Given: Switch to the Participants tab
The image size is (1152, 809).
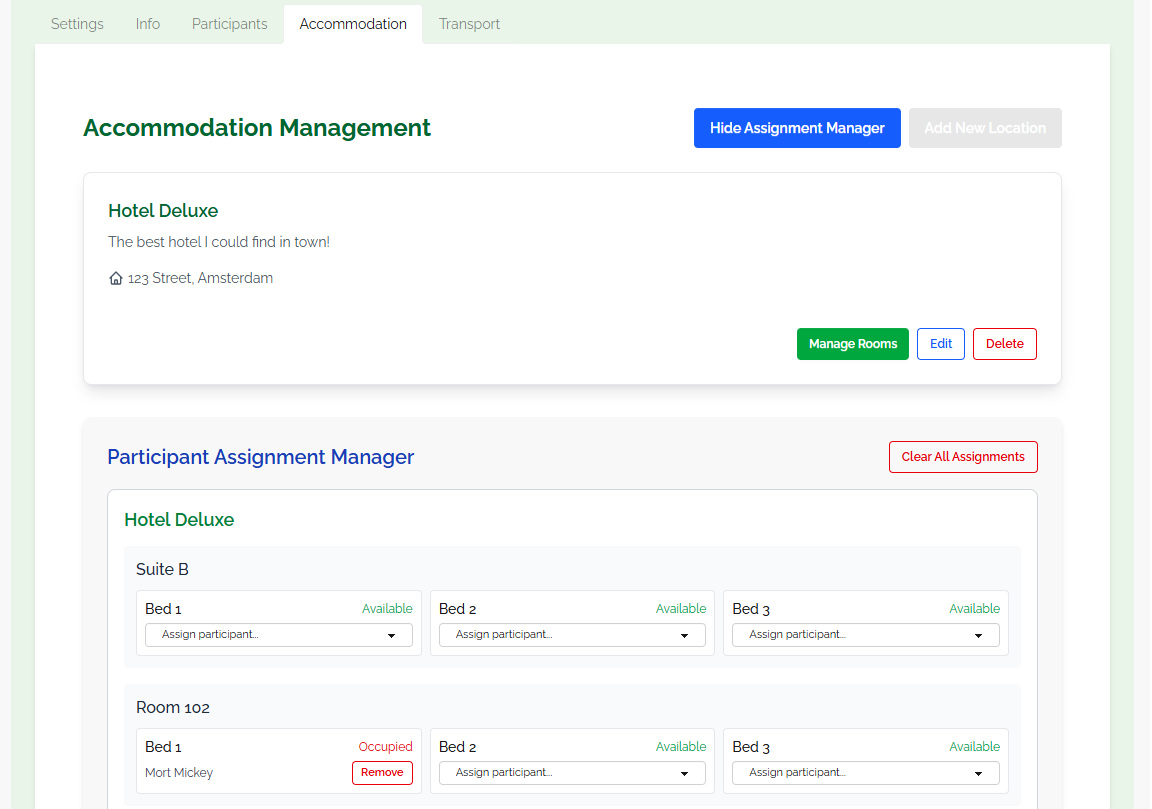Looking at the screenshot, I should click(229, 23).
